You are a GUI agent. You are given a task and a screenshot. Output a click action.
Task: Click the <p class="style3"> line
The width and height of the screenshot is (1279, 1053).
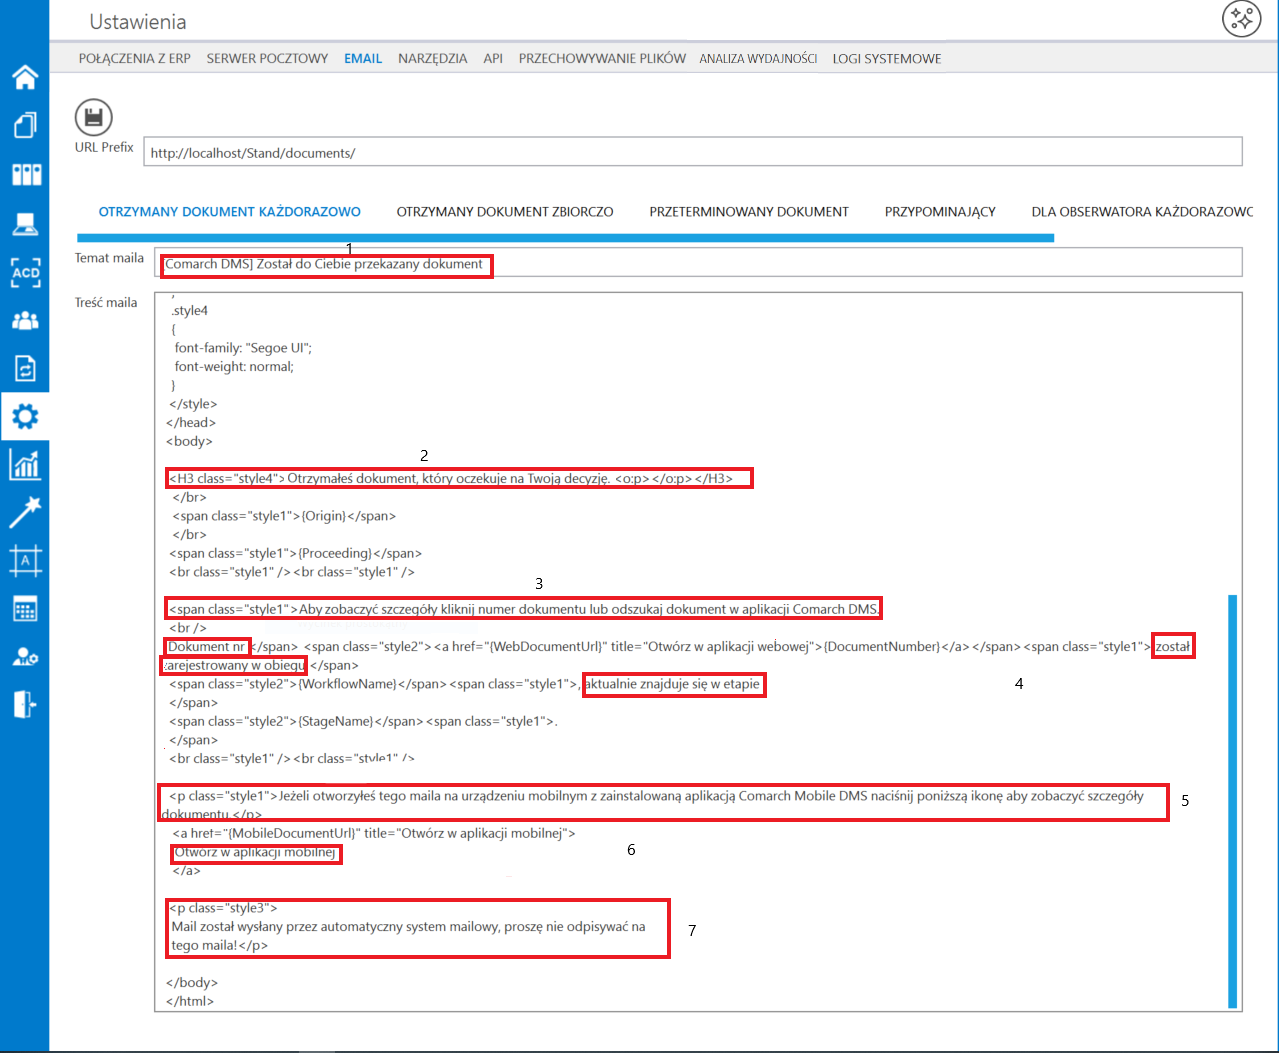[224, 908]
